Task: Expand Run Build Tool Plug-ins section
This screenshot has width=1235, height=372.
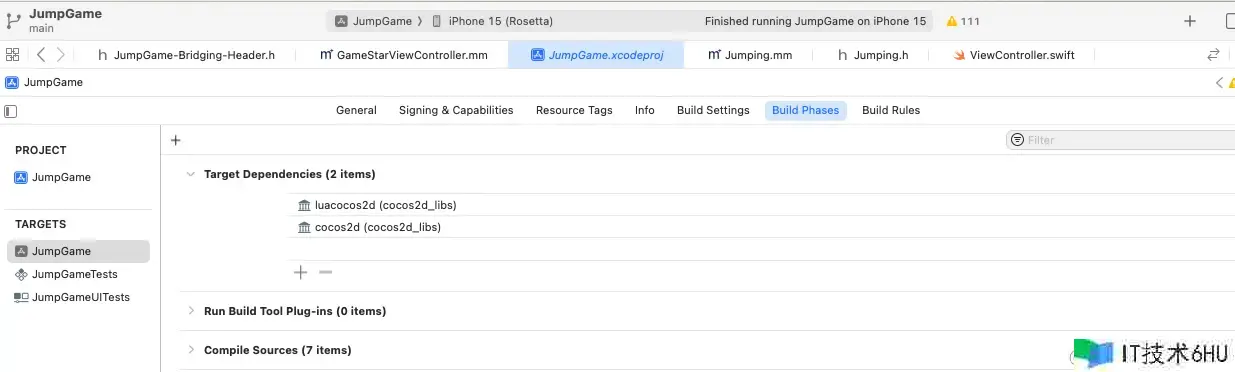Action: (x=190, y=311)
